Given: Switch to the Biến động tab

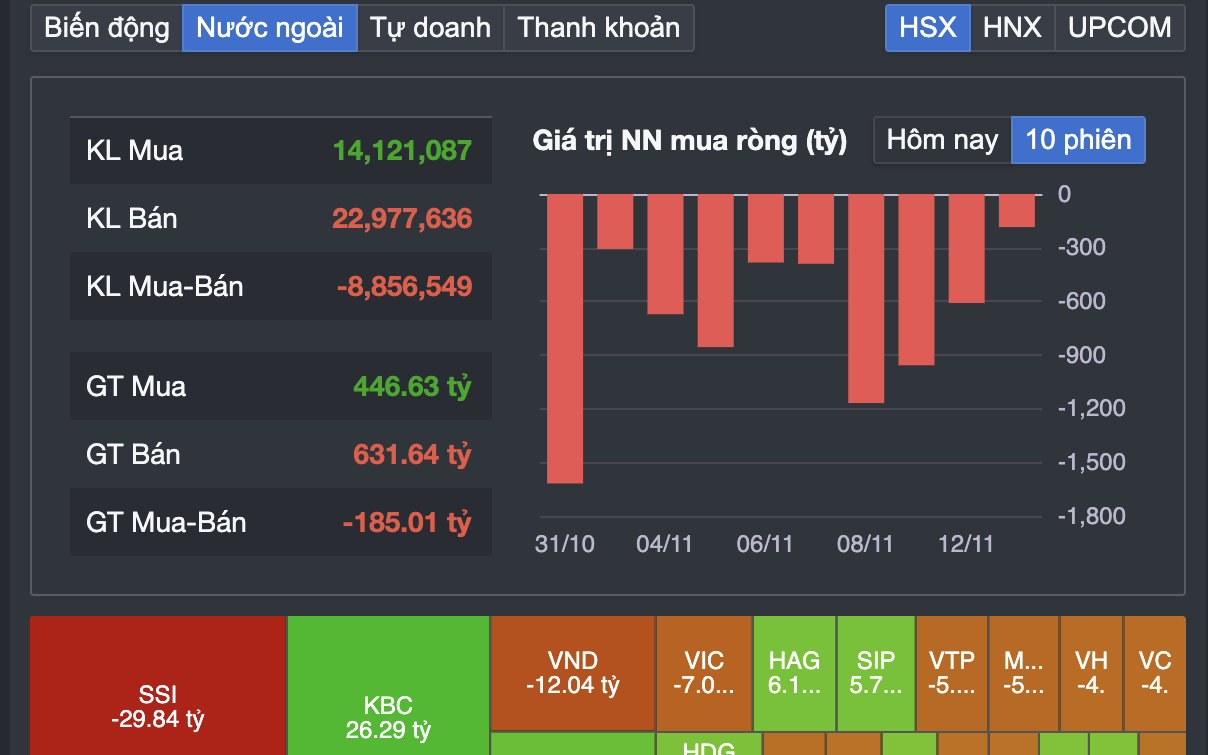Looking at the screenshot, I should (x=107, y=27).
